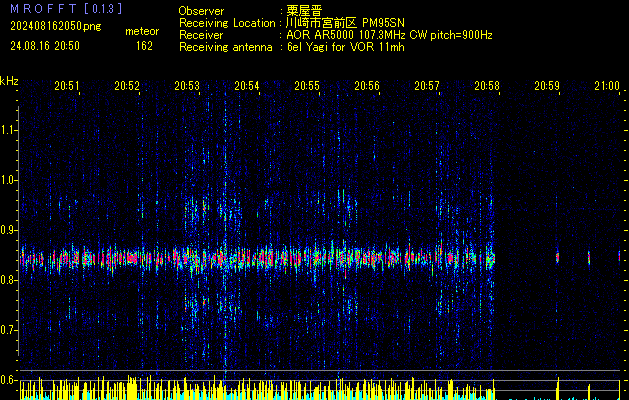Click the meteor count value 162

pyautogui.click(x=144, y=46)
